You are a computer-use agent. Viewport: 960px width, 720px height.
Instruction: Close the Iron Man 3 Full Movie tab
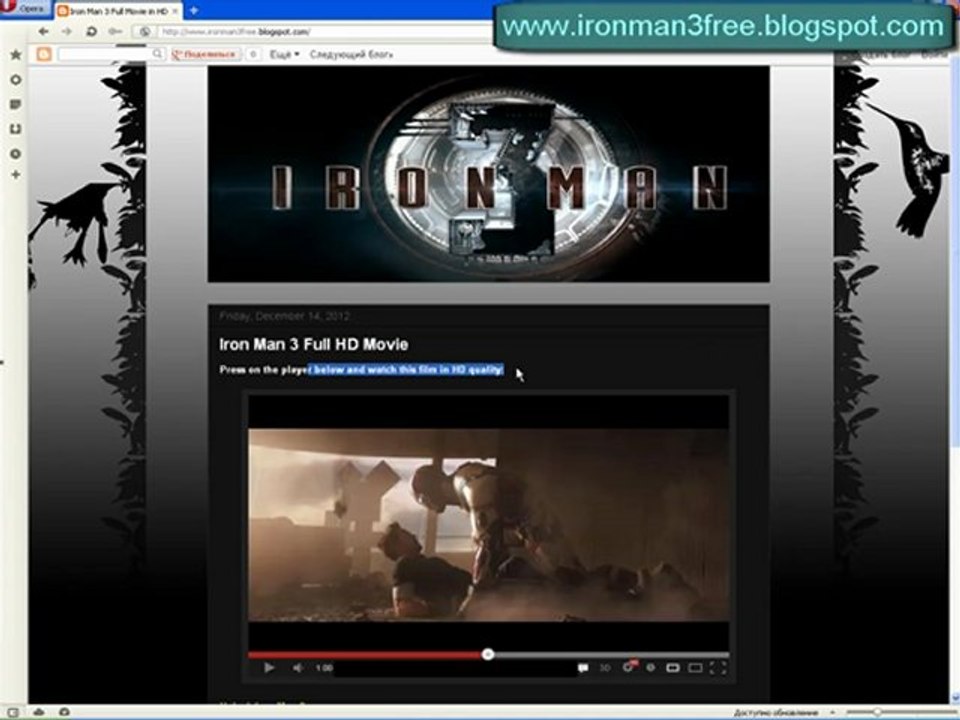174,11
